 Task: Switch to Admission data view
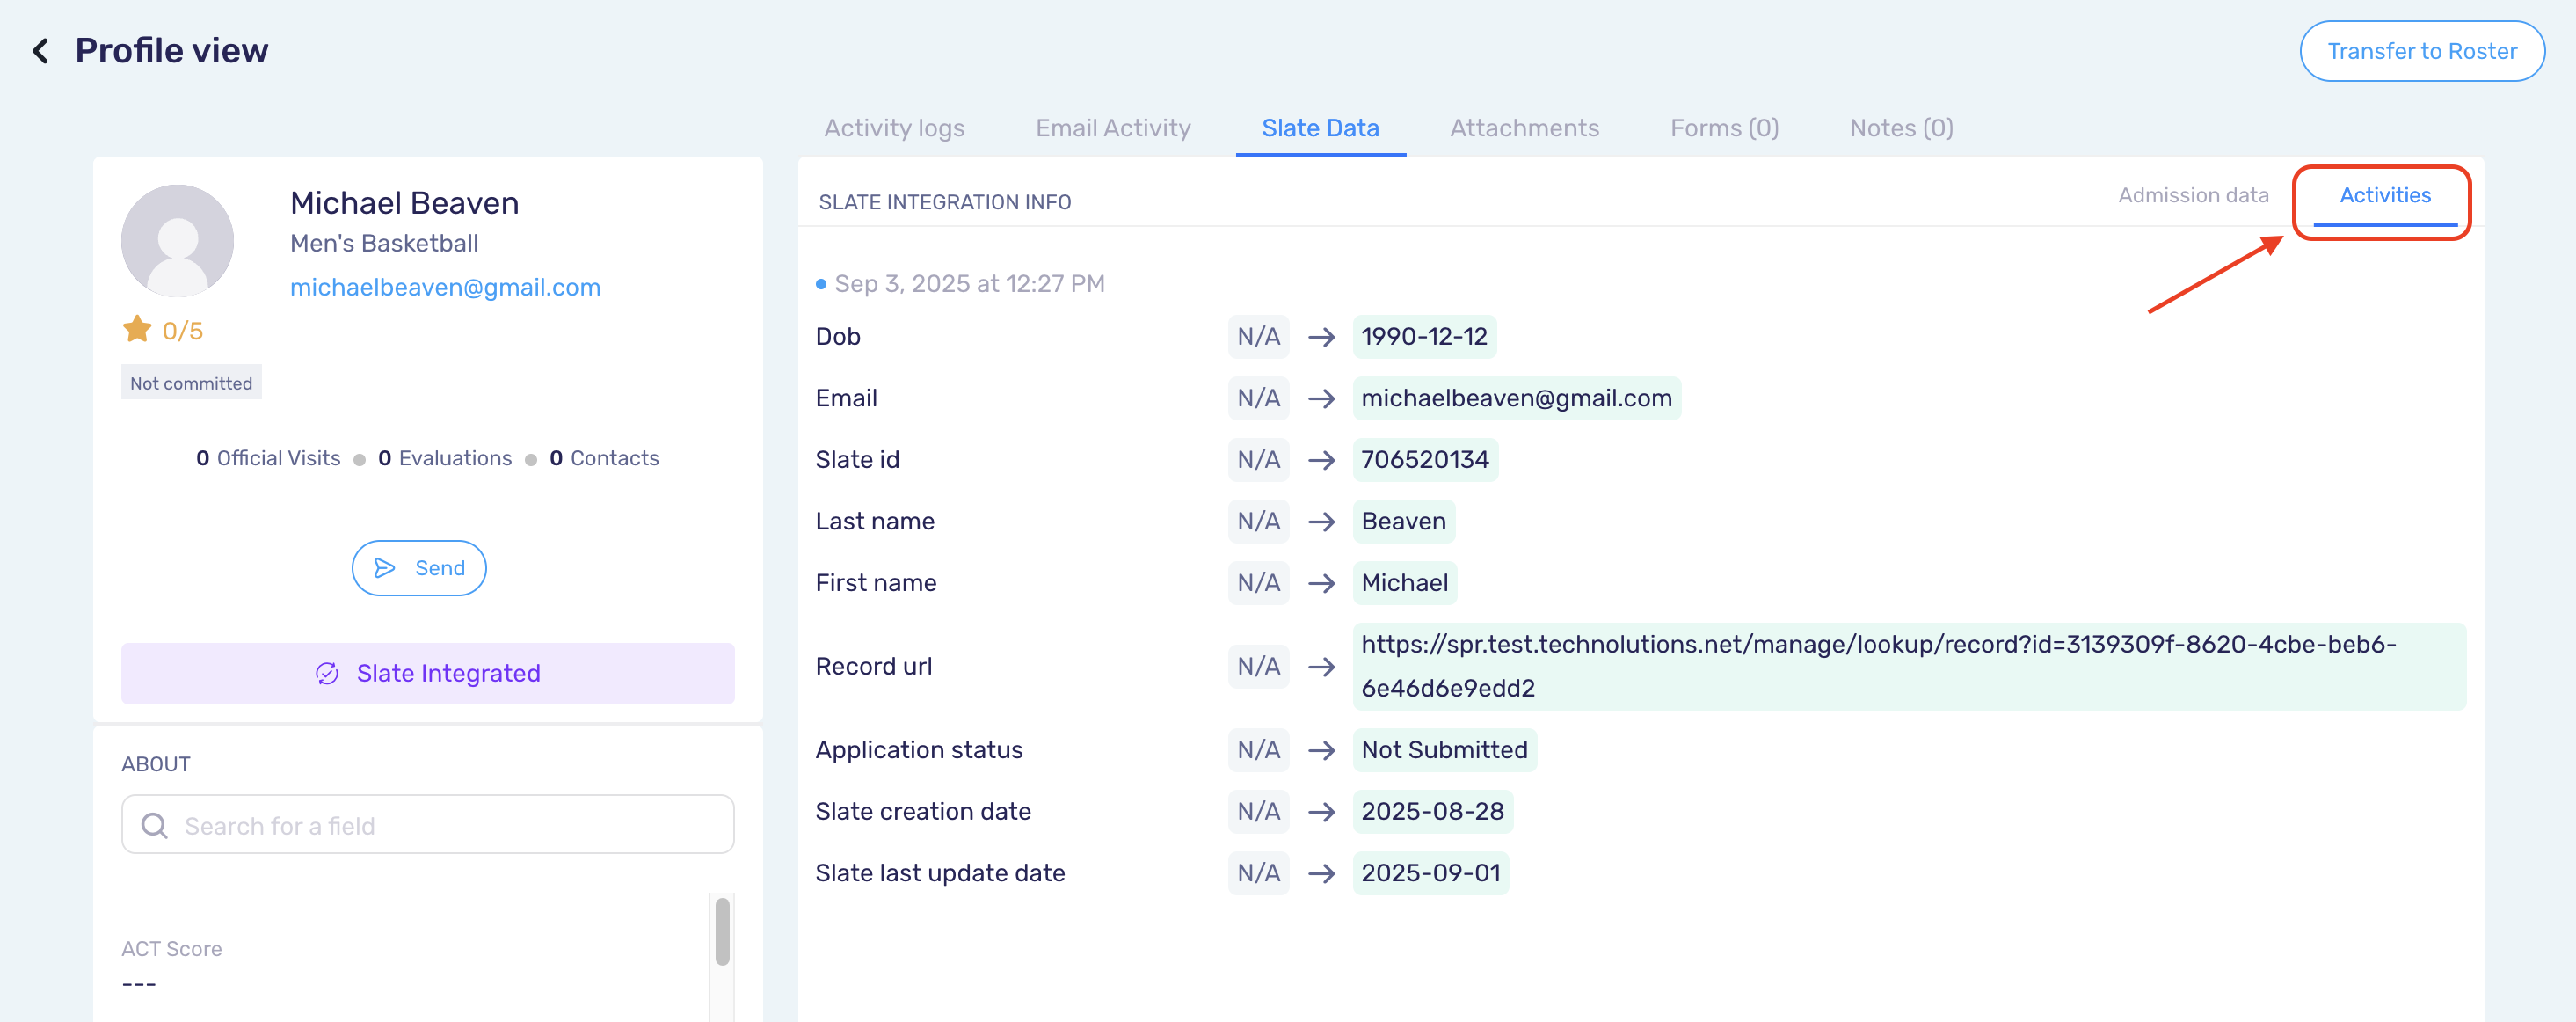(x=2193, y=195)
